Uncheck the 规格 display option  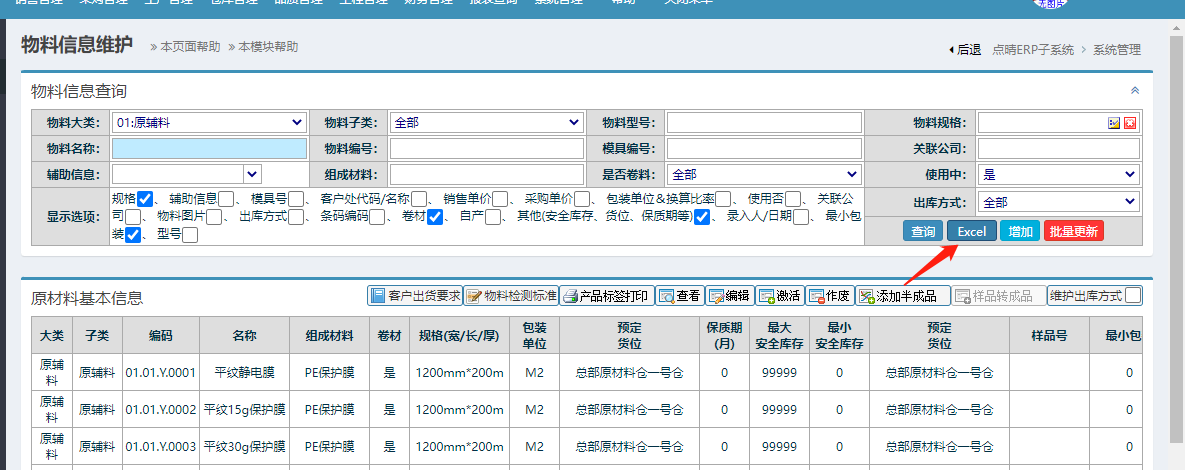(145, 198)
